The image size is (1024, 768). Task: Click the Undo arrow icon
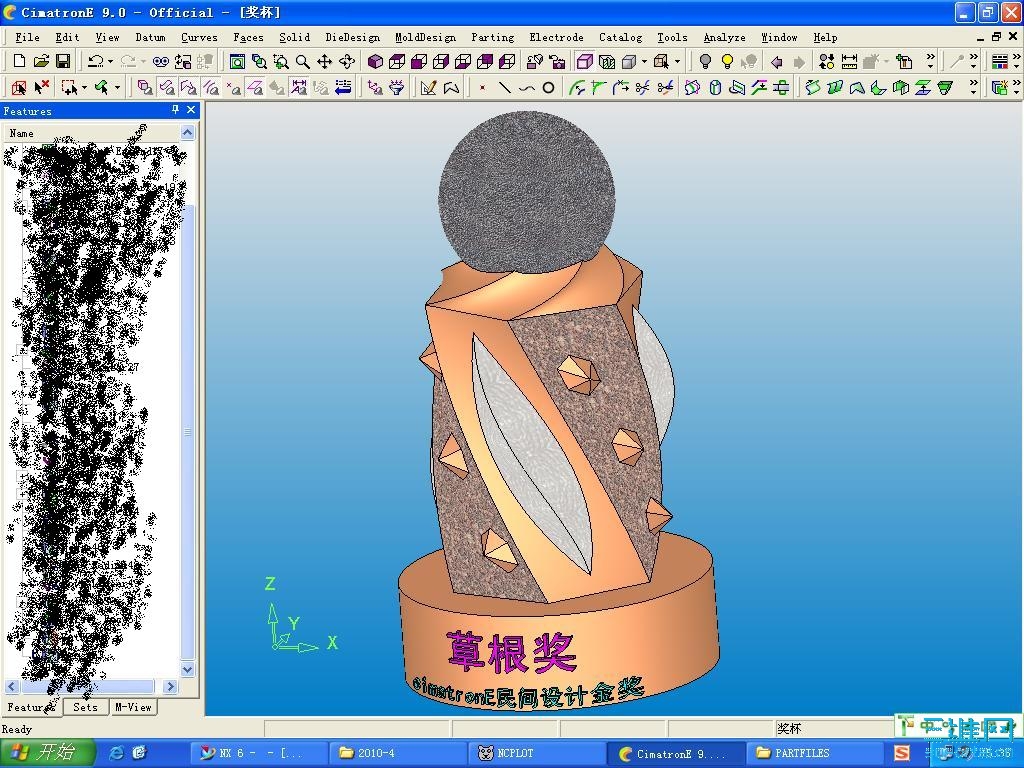click(95, 61)
